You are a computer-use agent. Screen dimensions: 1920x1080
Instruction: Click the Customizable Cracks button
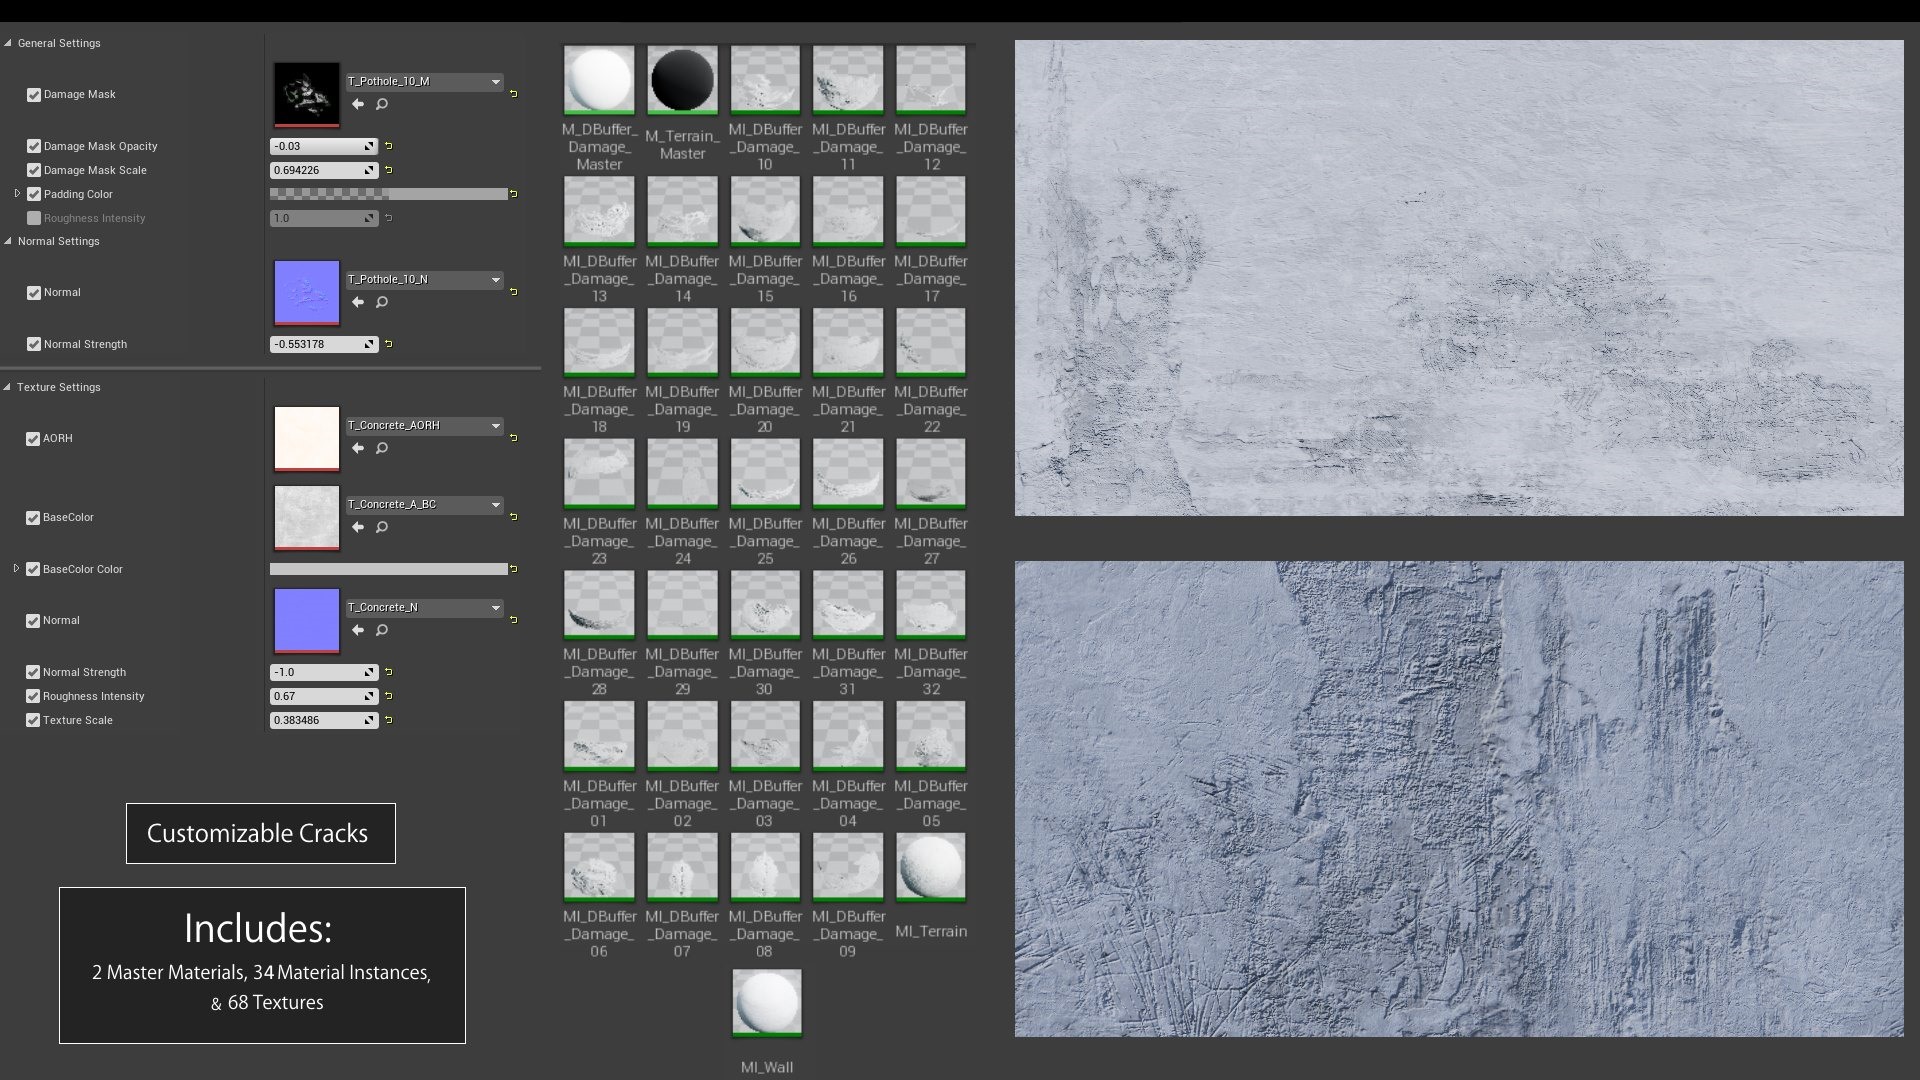click(260, 832)
